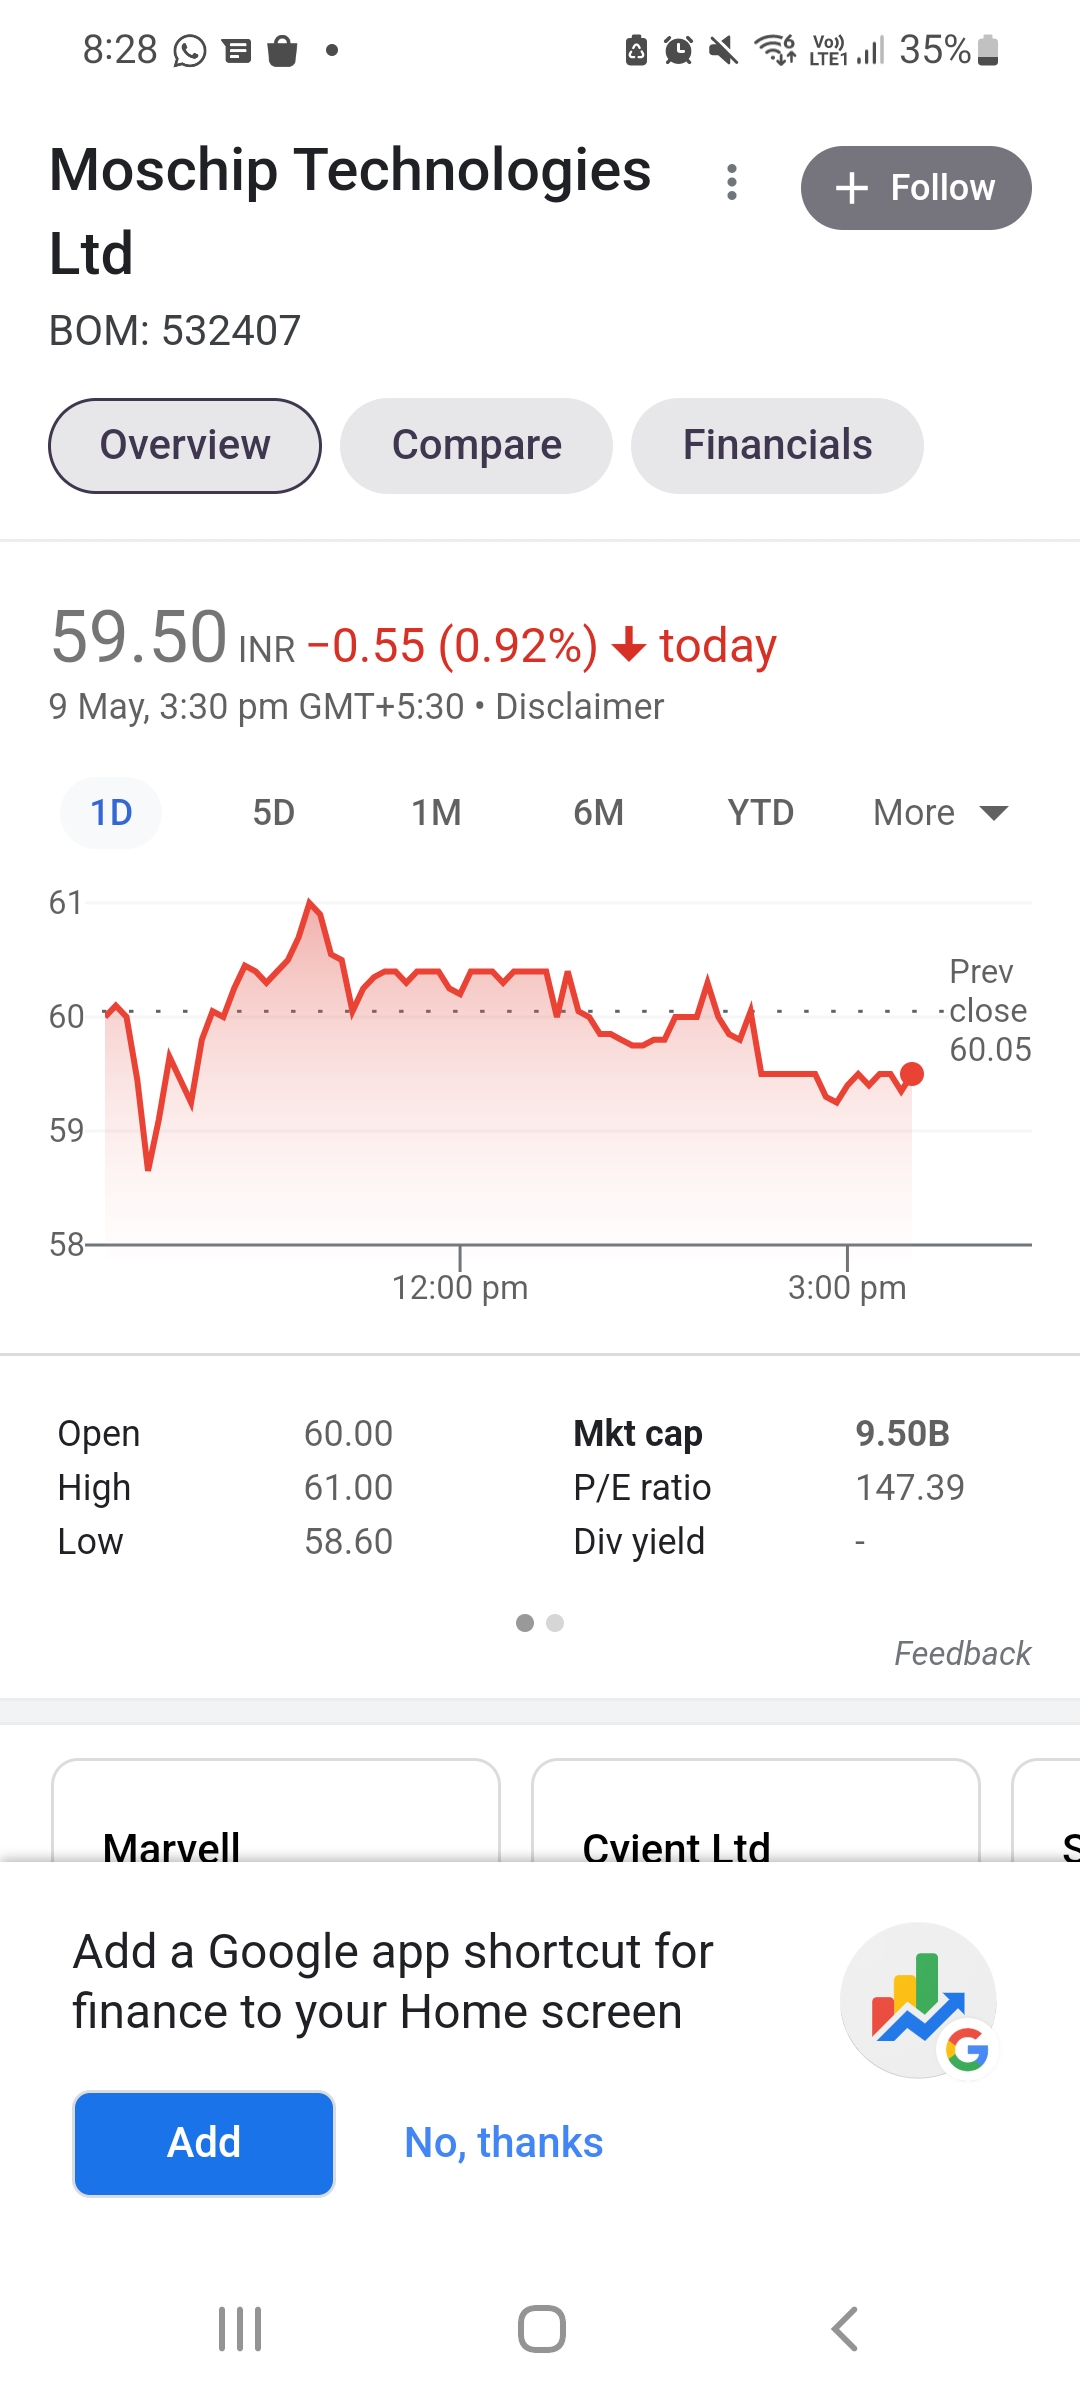Expand the More time range dropdown
This screenshot has height=2400, width=1080.
click(x=940, y=813)
